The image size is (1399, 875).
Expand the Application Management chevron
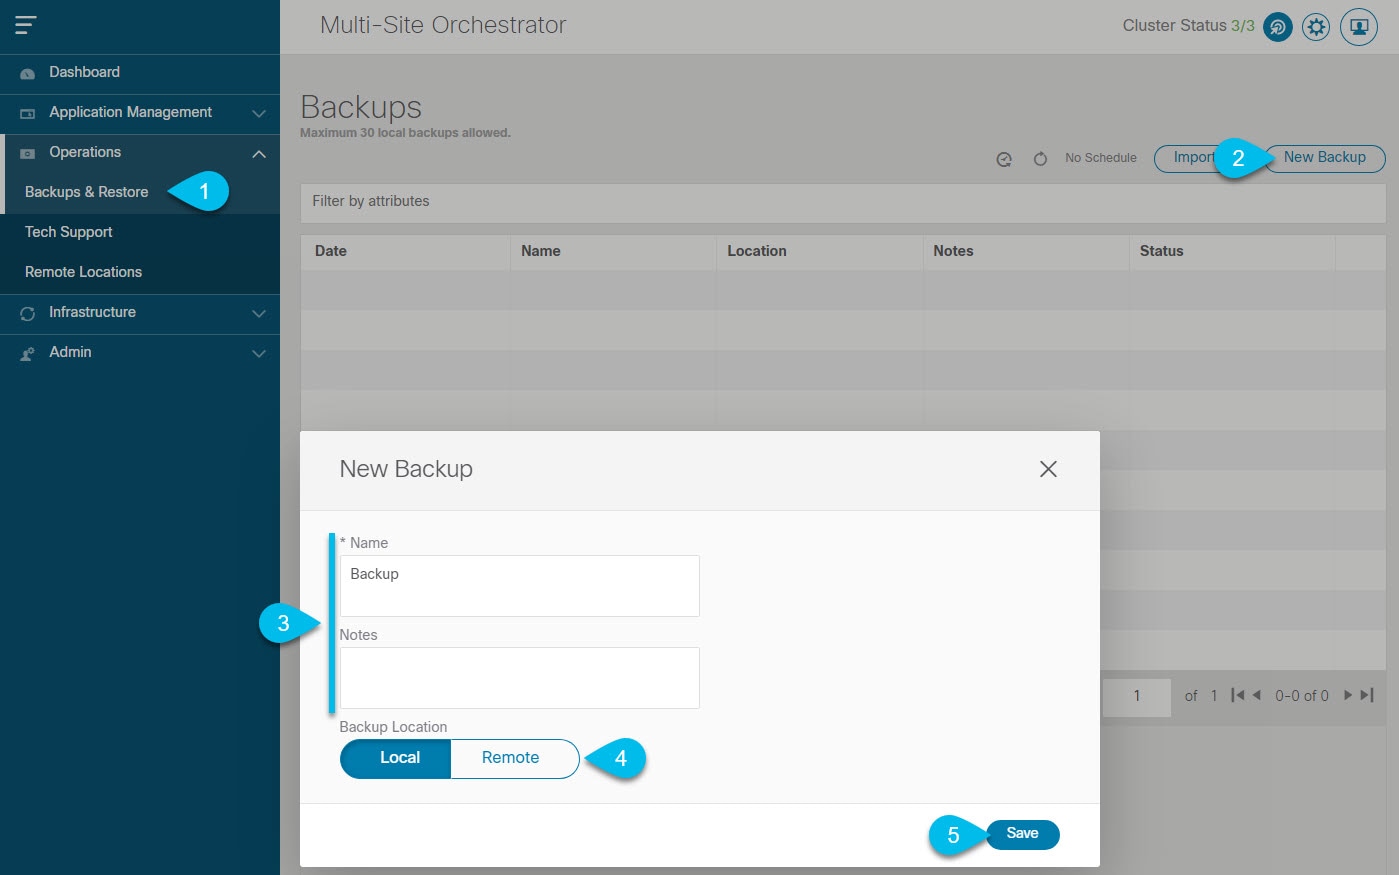point(259,113)
